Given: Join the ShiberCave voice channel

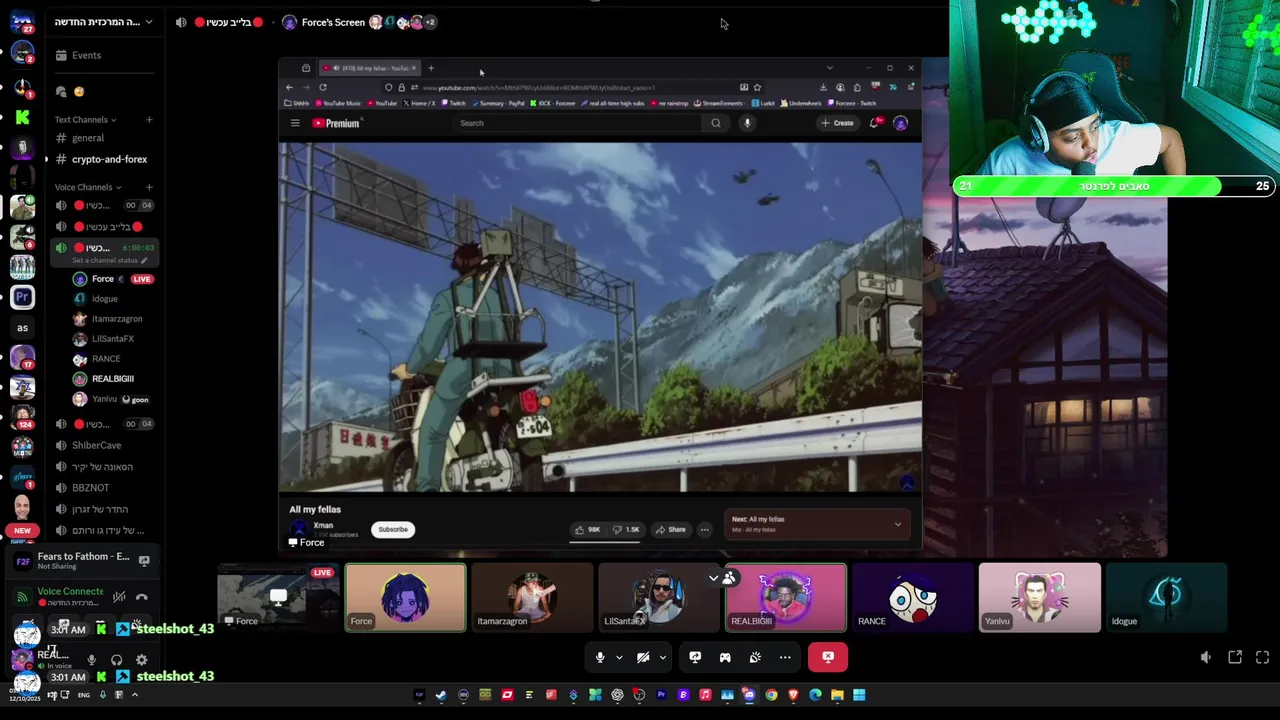Looking at the screenshot, I should coord(104,445).
